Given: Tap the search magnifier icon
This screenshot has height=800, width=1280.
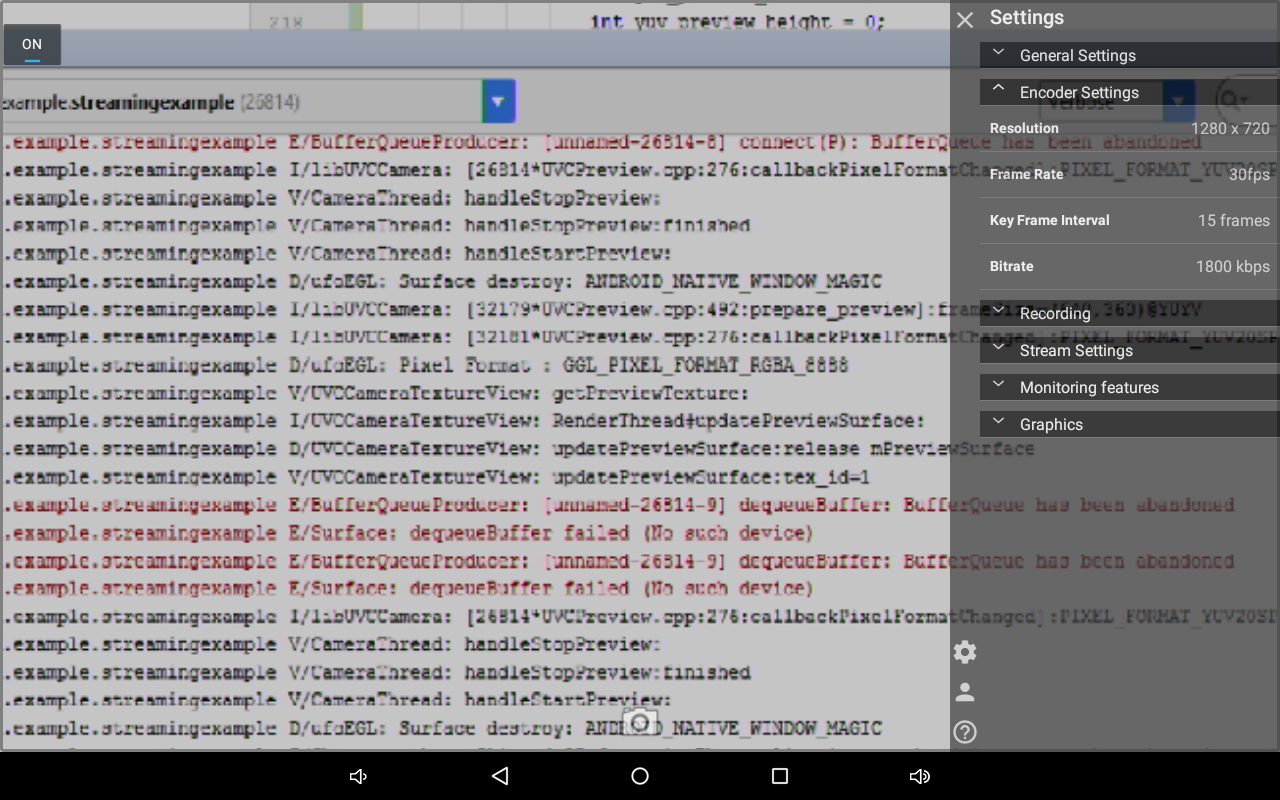Looking at the screenshot, I should (x=1230, y=101).
